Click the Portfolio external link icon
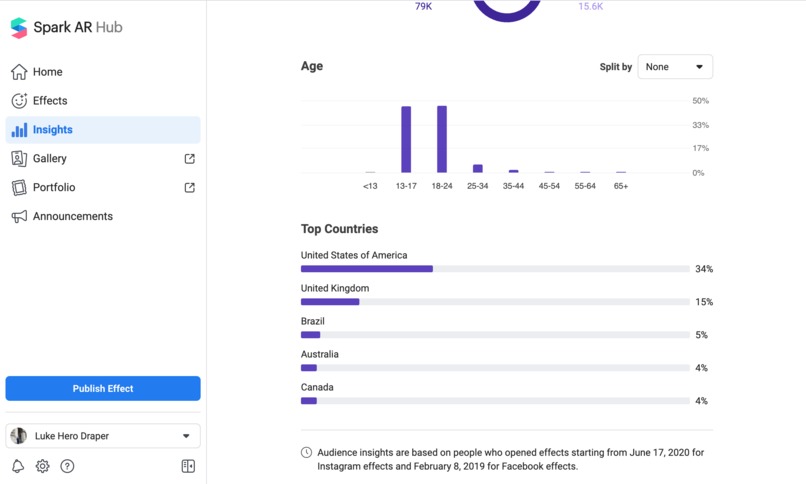Image resolution: width=806 pixels, height=484 pixels. click(190, 188)
